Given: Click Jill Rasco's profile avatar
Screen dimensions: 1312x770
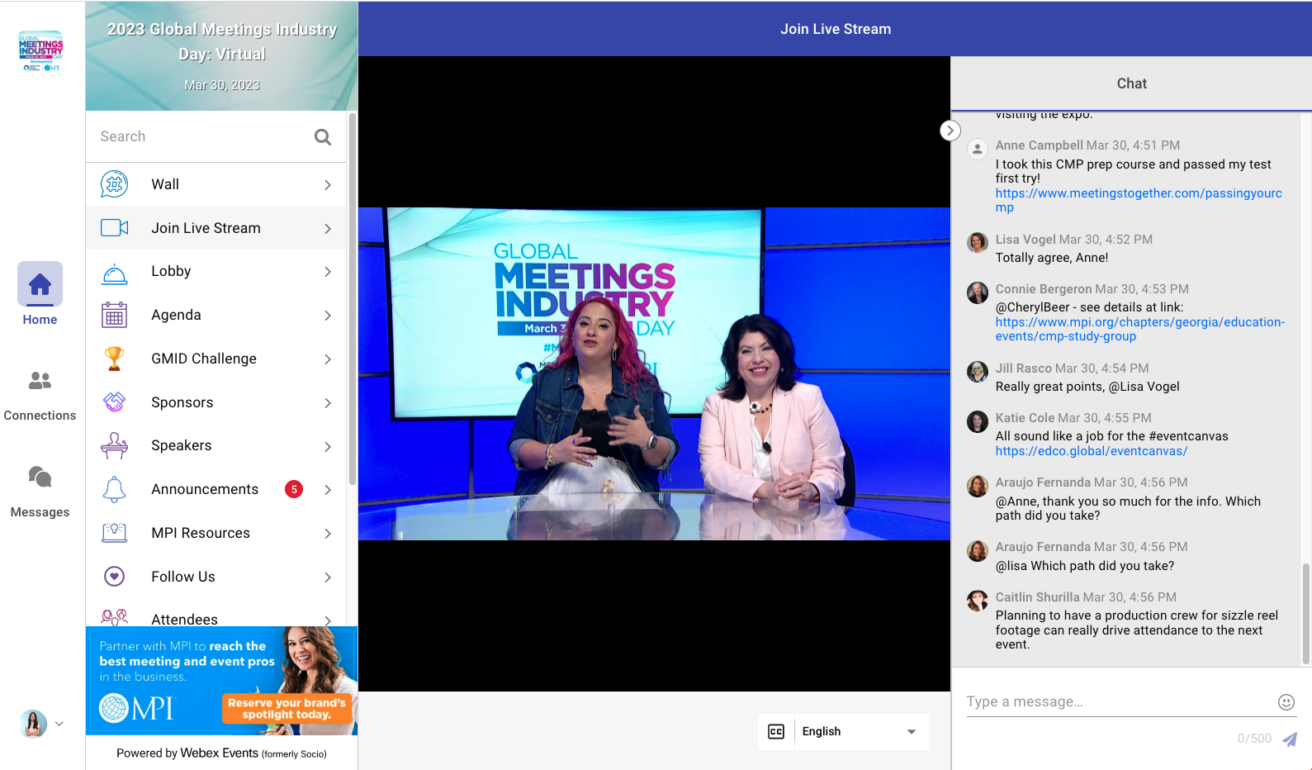Looking at the screenshot, I should tap(977, 371).
